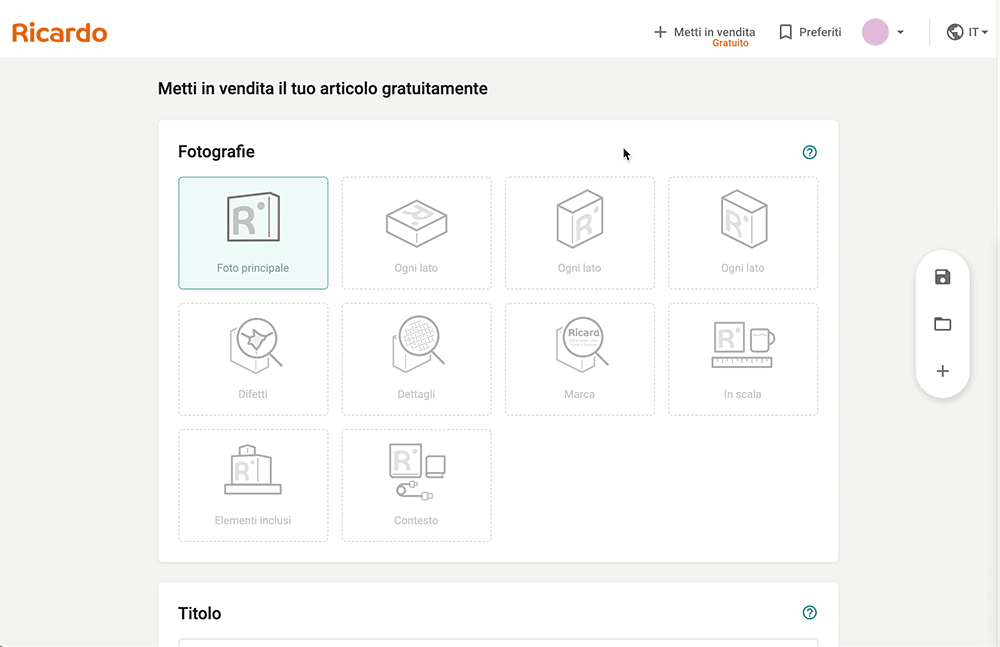The height and width of the screenshot is (647, 1000).
Task: Open the IT language dropdown
Action: point(978,33)
